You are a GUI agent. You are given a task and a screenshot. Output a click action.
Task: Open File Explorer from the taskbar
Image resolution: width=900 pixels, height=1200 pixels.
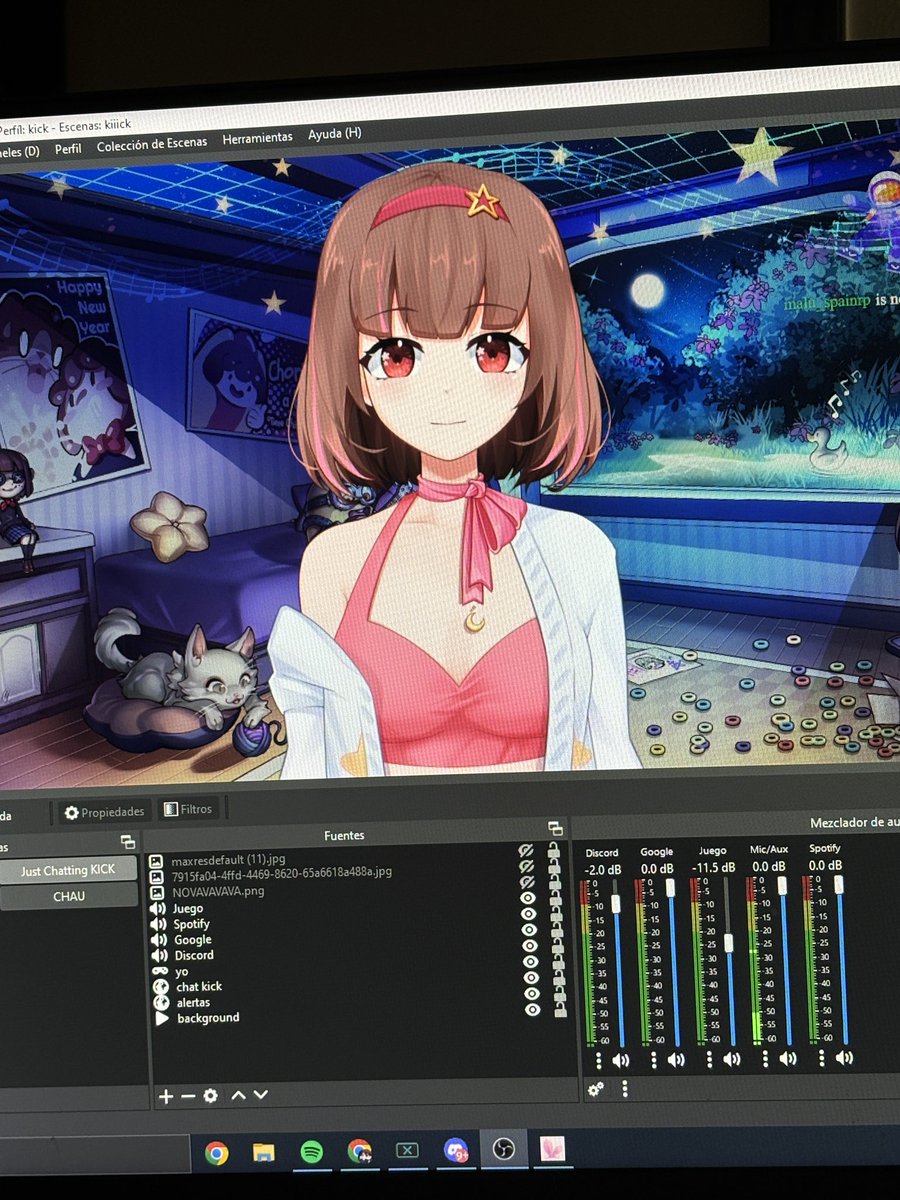coord(263,1153)
